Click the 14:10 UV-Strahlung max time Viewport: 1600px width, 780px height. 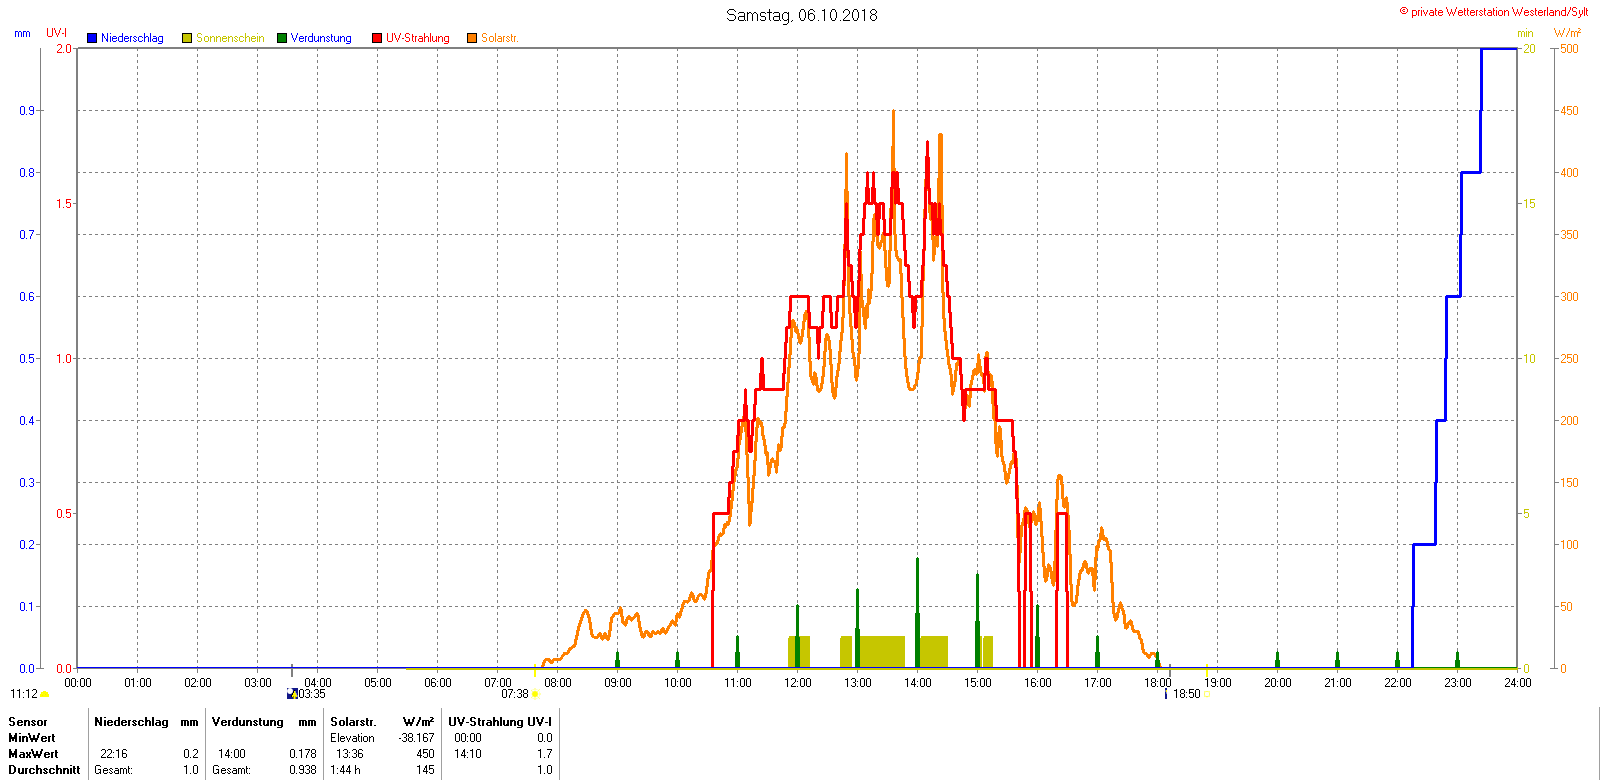point(468,754)
